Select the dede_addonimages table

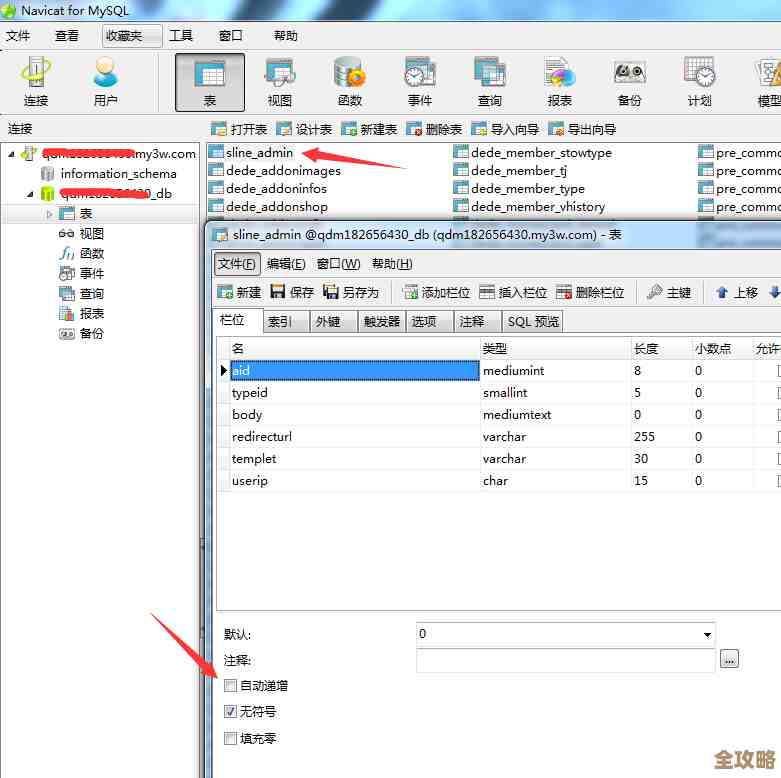pyautogui.click(x=283, y=171)
